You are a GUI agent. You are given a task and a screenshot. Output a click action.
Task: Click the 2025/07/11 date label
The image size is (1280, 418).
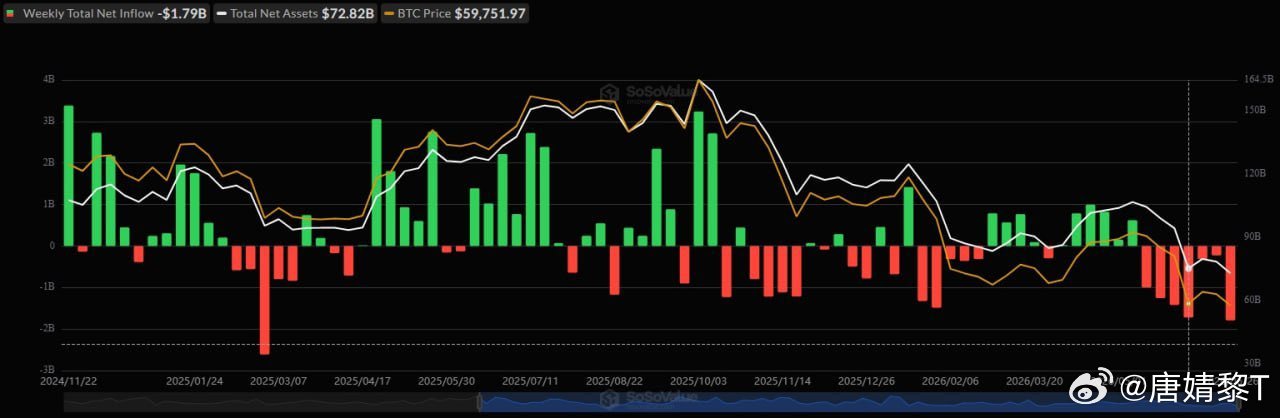coord(530,381)
